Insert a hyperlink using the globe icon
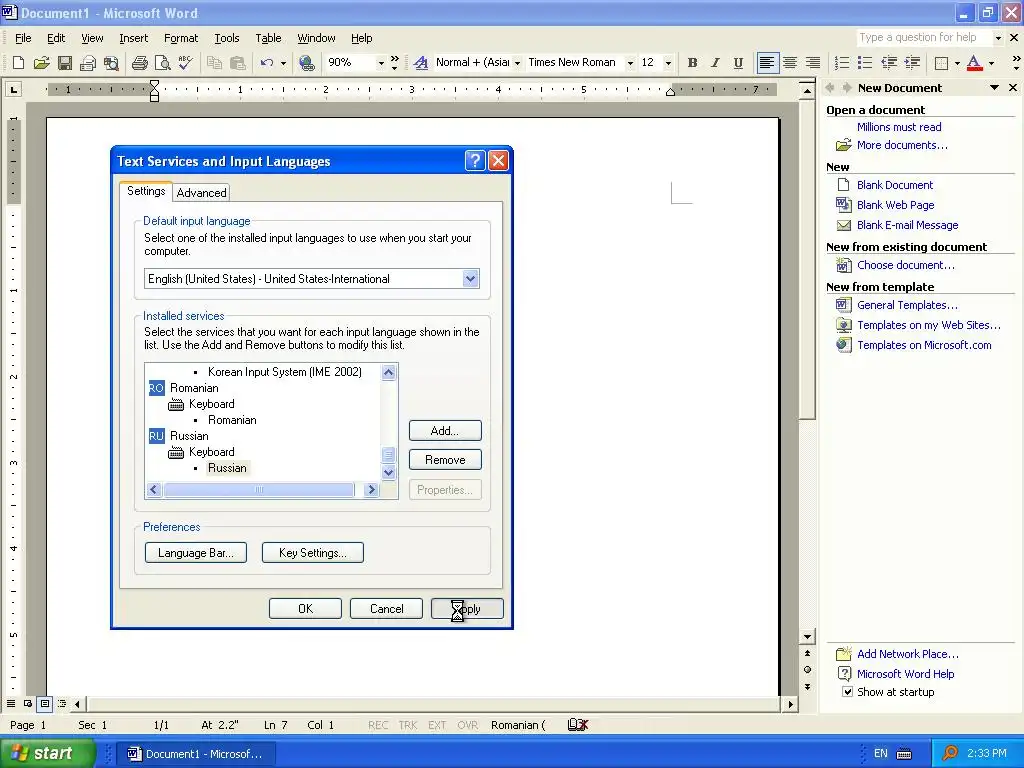The width and height of the screenshot is (1024, 768). 306,63
